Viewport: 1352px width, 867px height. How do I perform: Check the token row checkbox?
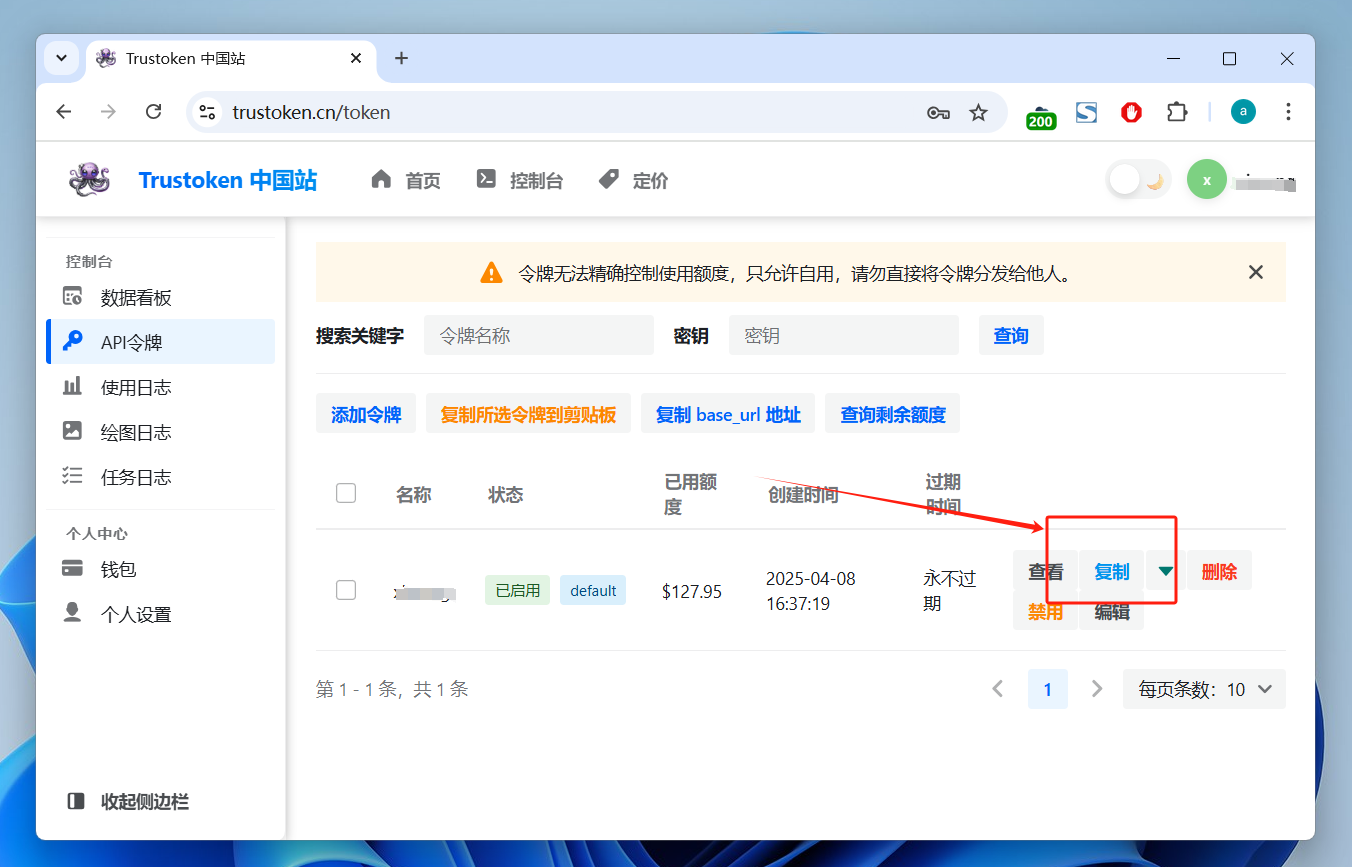[x=346, y=590]
